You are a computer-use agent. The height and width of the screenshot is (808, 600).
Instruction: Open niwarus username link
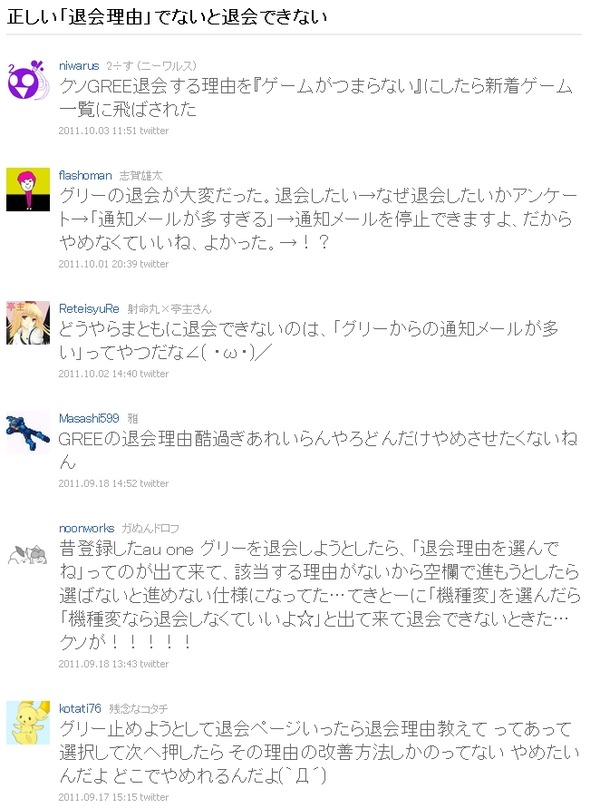[79, 66]
